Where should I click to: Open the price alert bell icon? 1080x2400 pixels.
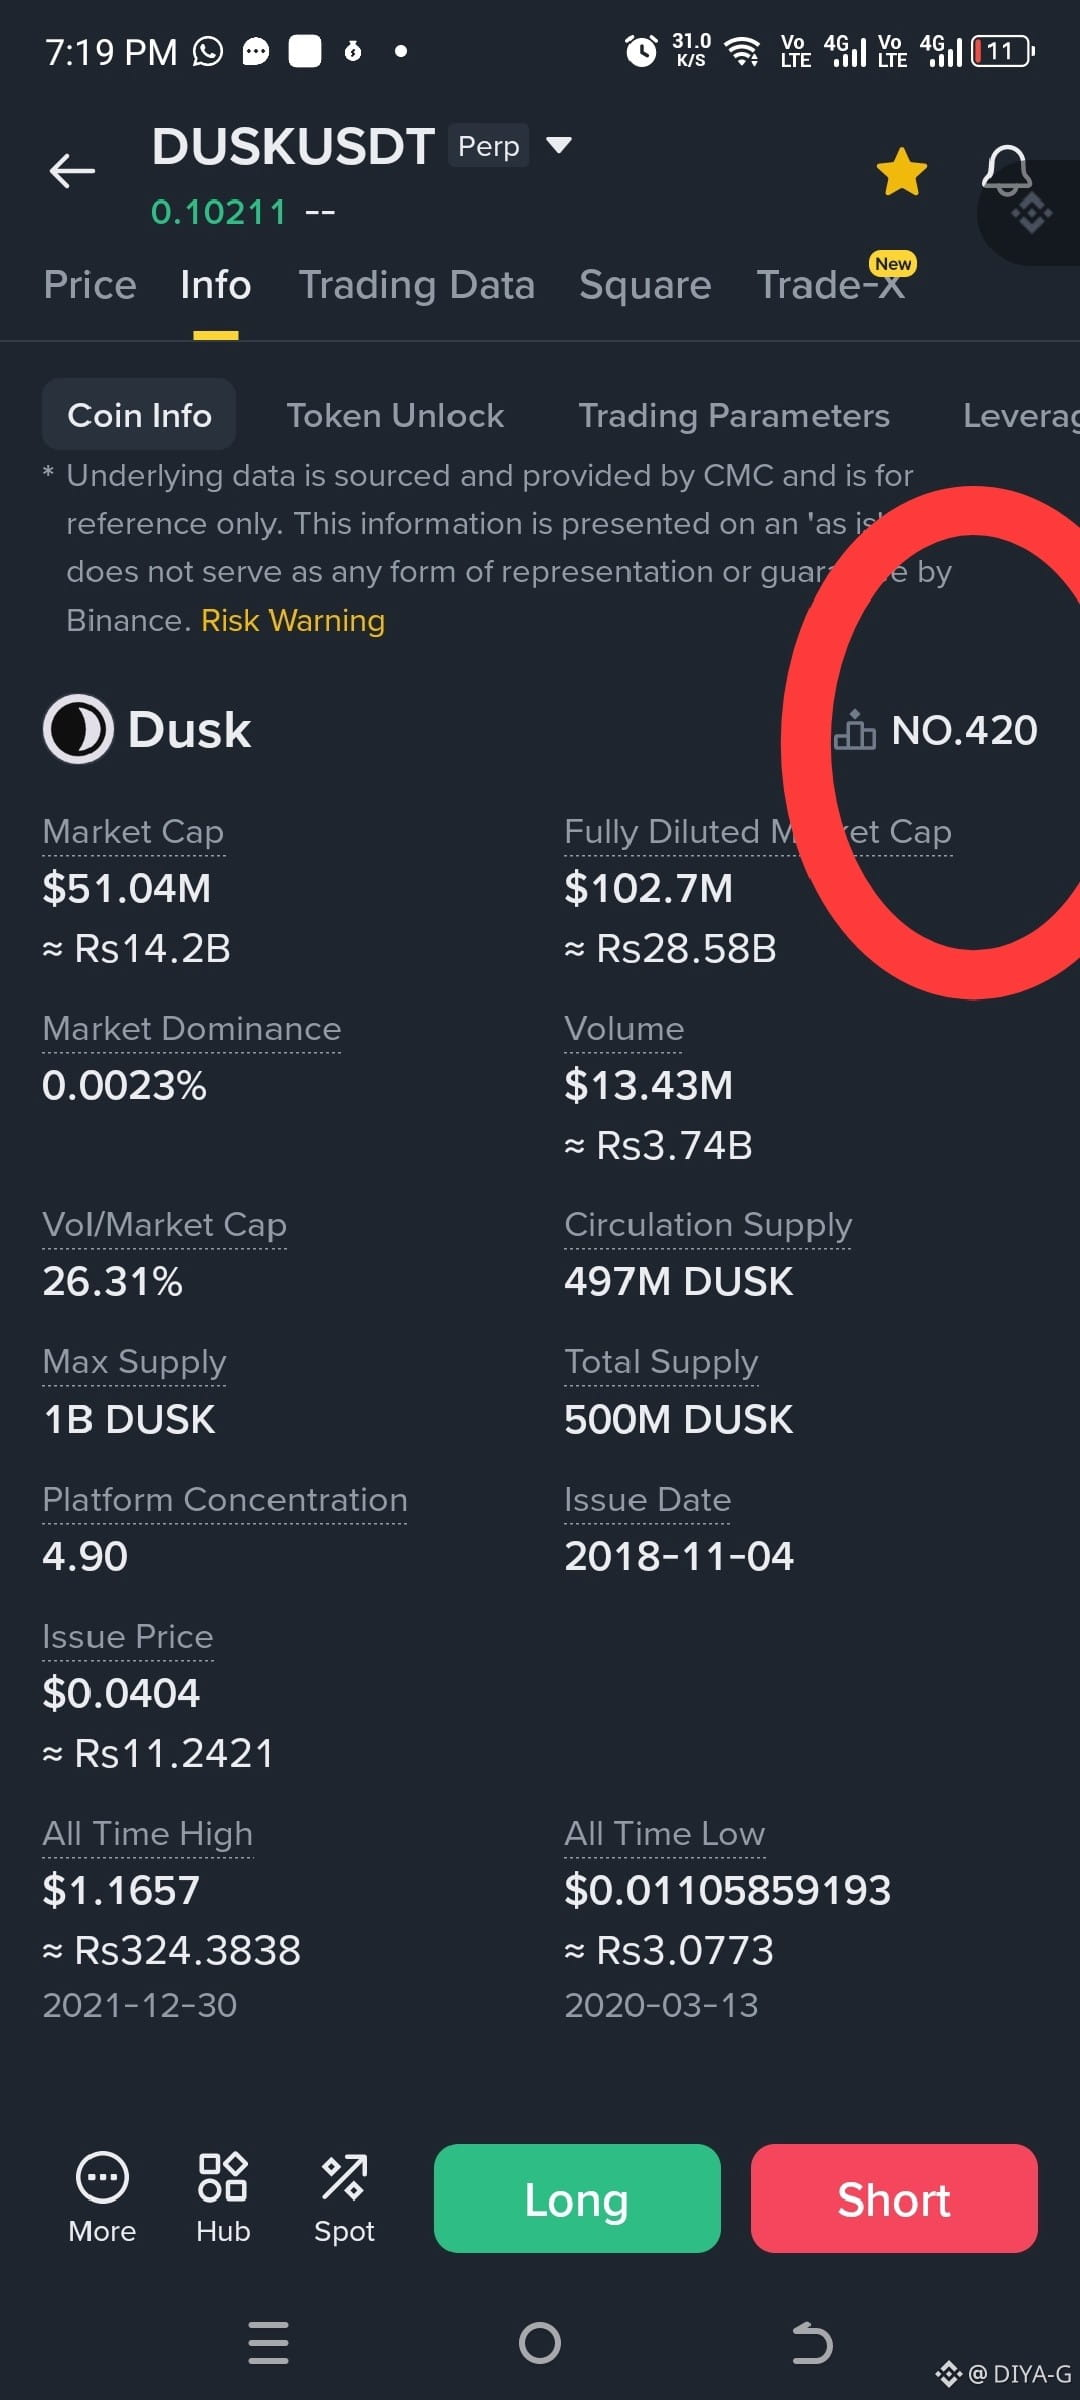[x=1006, y=171]
